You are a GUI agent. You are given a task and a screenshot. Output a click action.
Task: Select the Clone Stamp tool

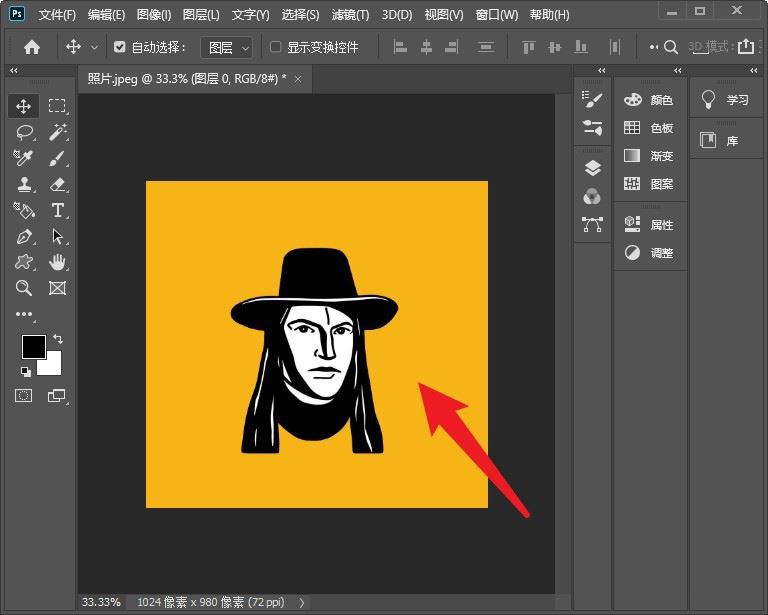tap(23, 184)
